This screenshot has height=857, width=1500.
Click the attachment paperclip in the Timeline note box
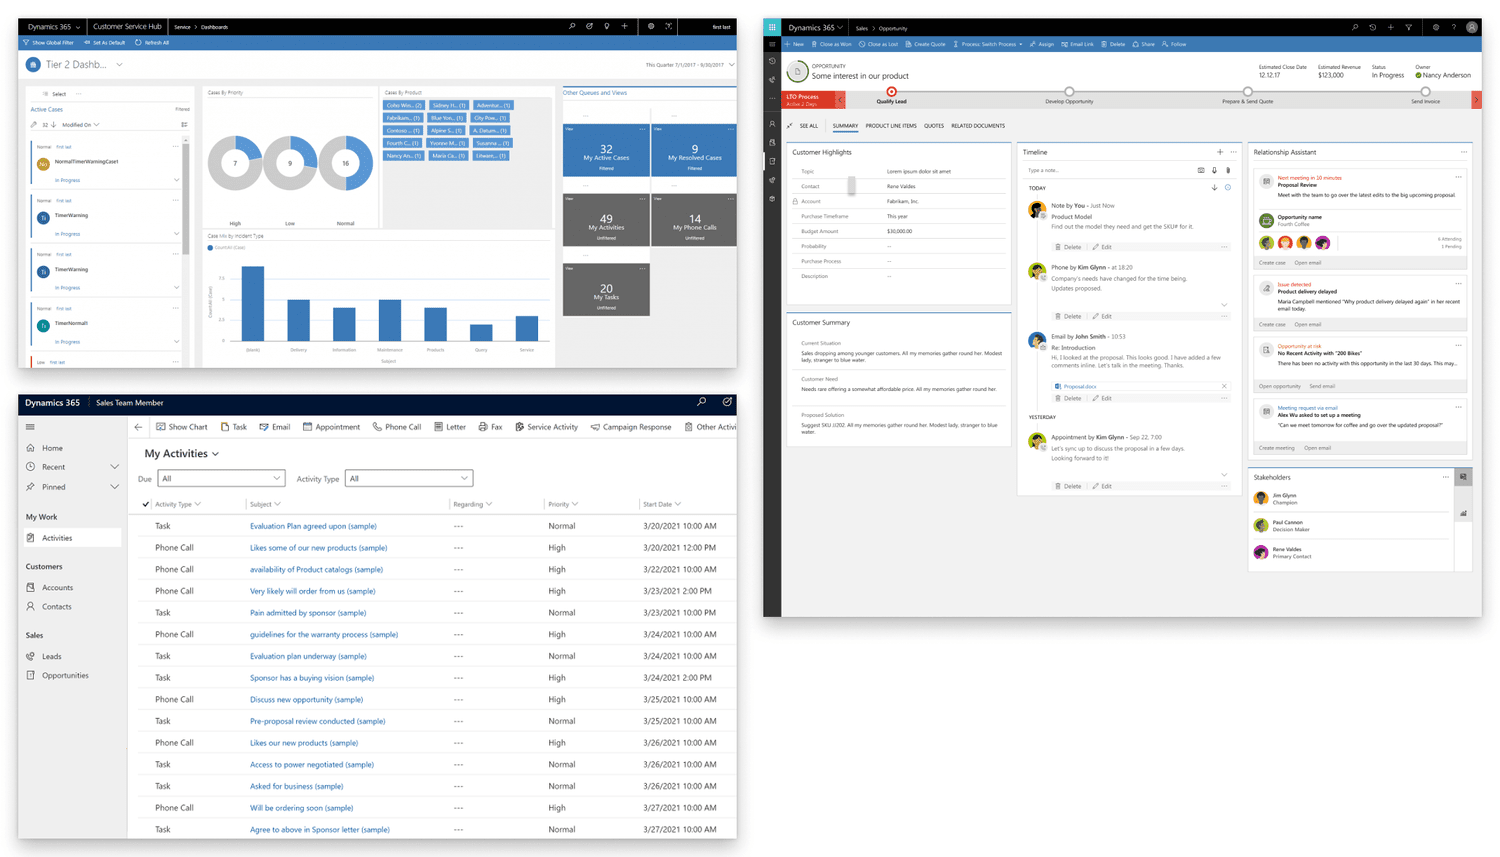click(x=1228, y=171)
